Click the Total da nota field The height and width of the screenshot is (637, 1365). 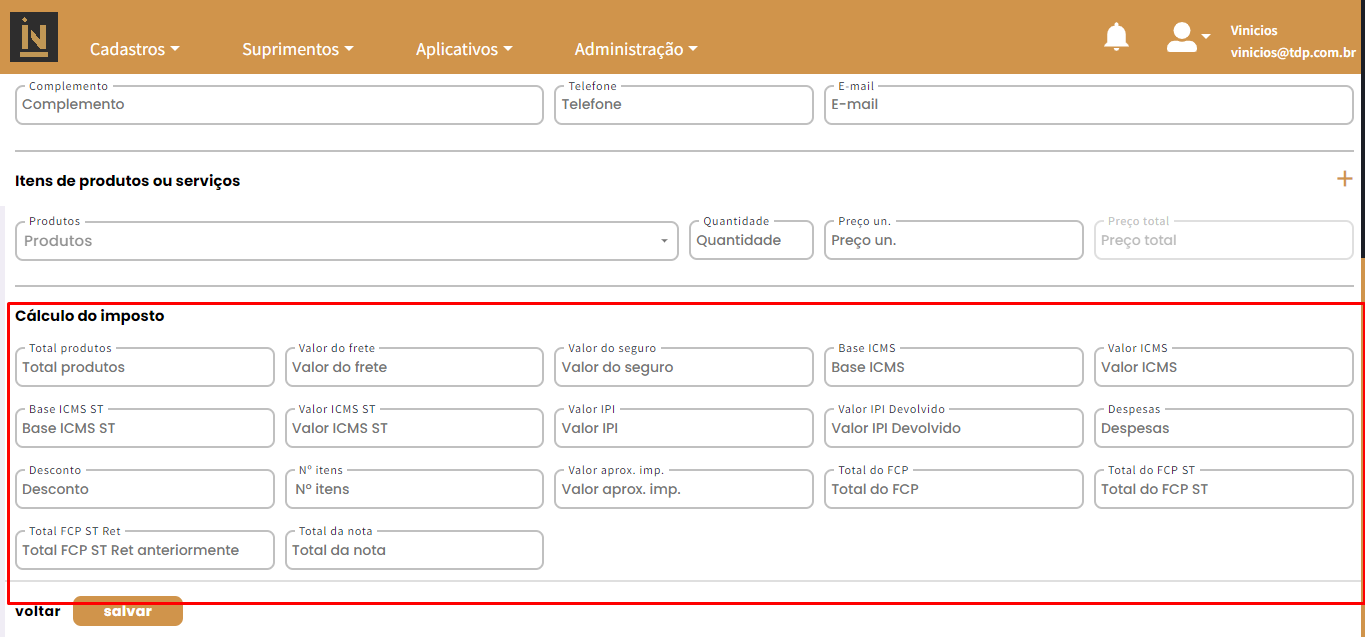point(414,550)
